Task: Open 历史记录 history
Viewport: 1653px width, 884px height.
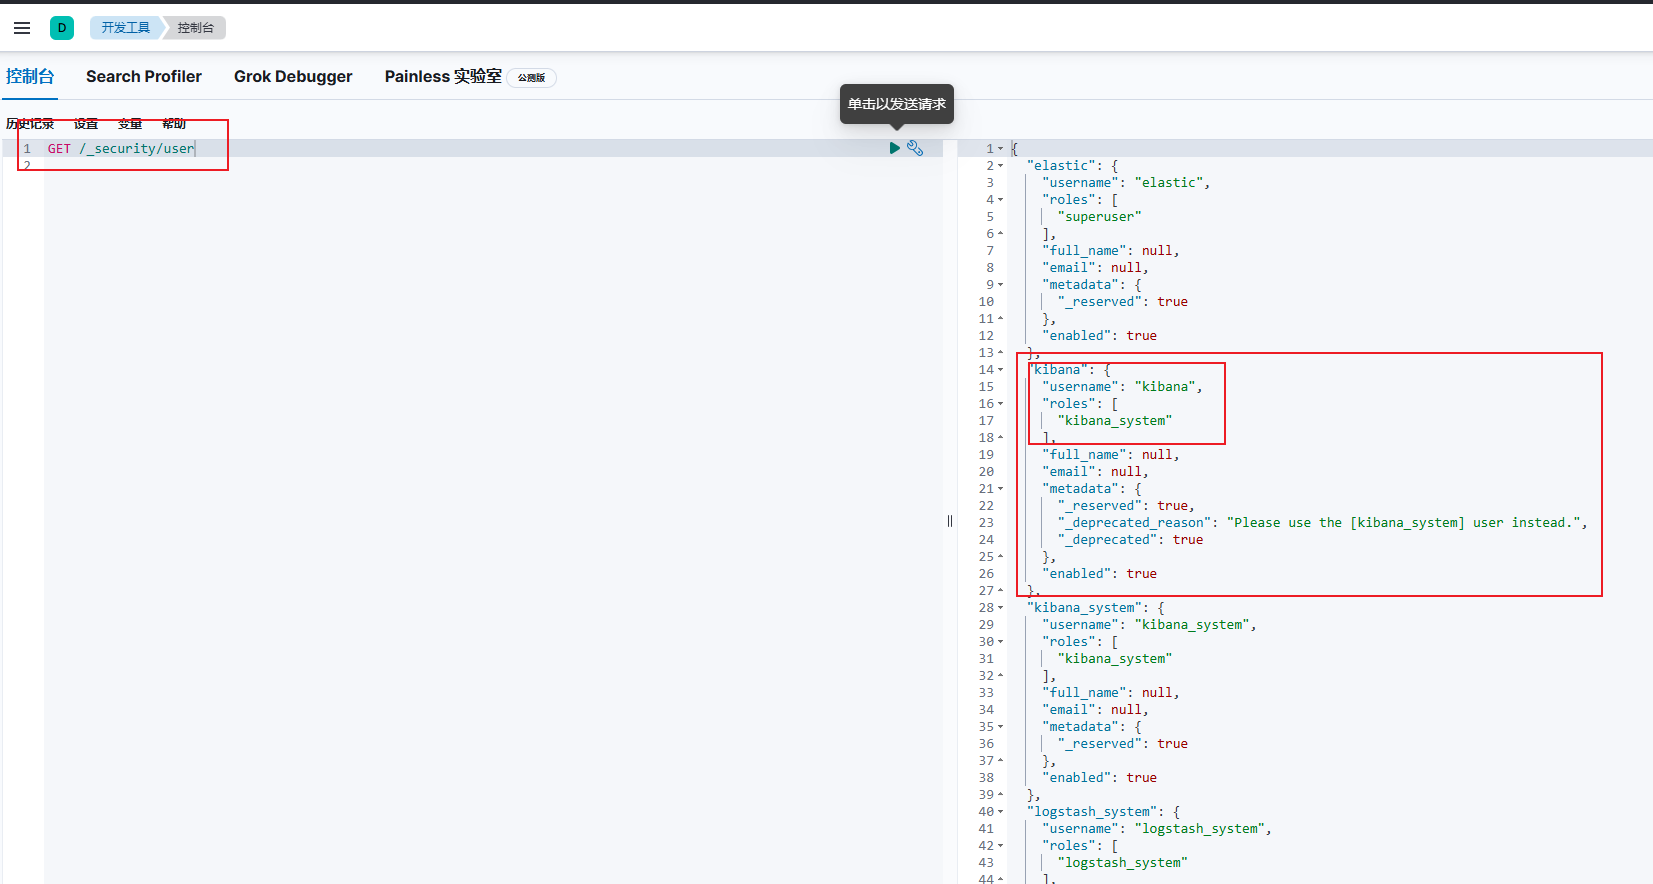Action: click(x=30, y=124)
